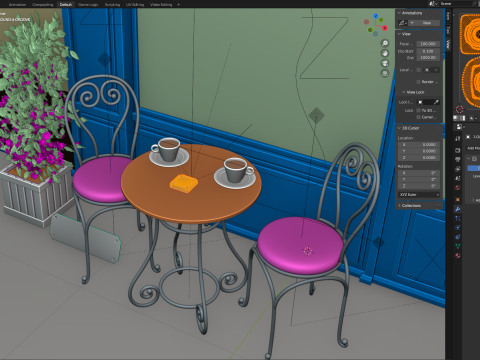This screenshot has height=360, width=480.
Task: Switch perspective/orthographic view icon
Action: [385, 73]
